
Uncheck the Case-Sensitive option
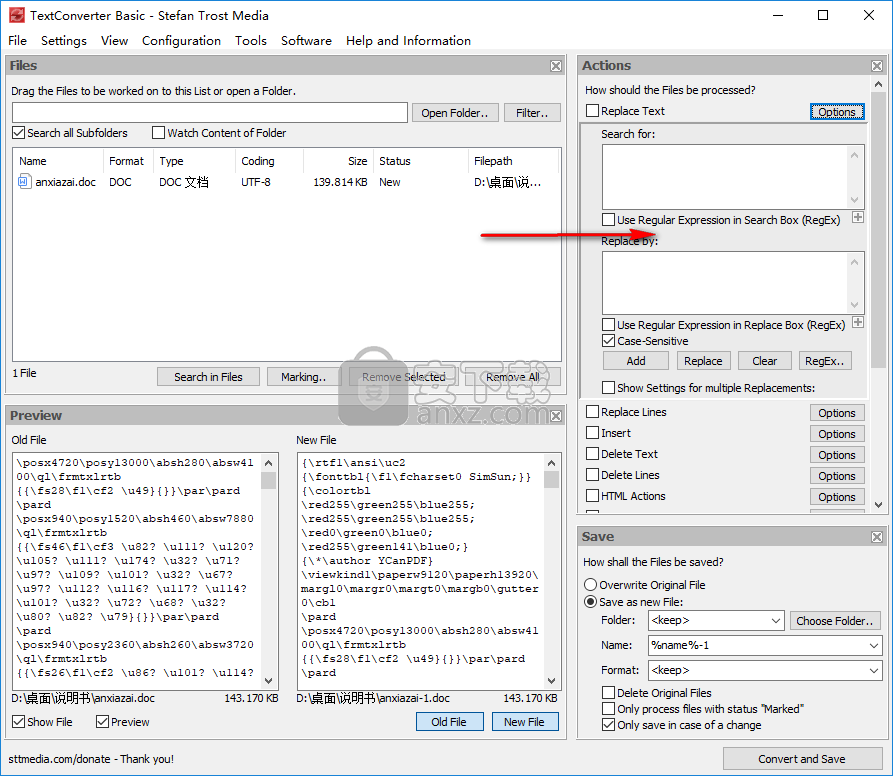point(608,340)
